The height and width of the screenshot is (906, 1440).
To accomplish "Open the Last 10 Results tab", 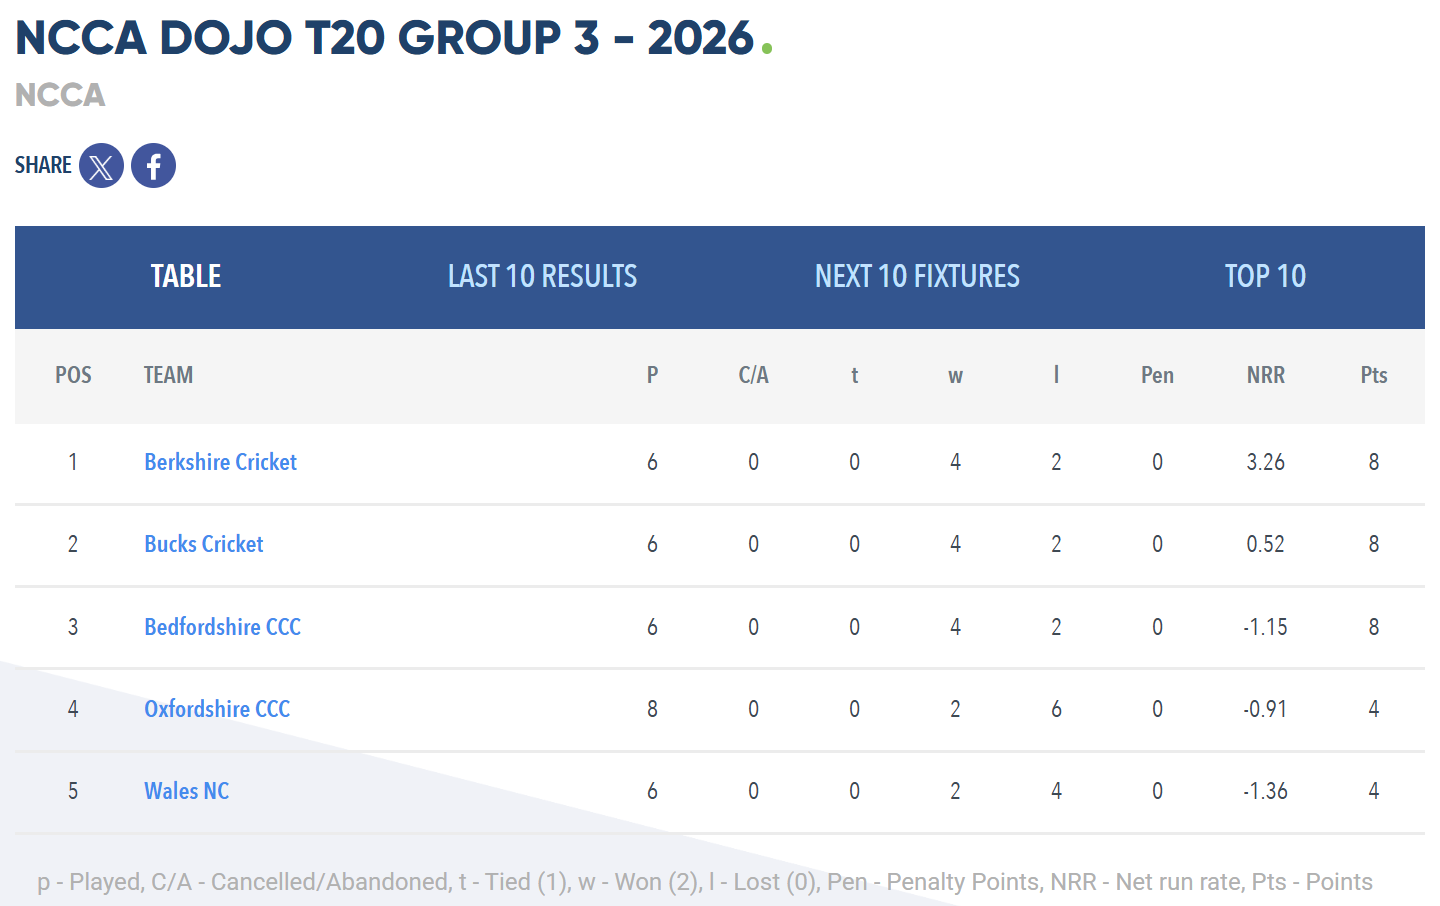I will click(x=542, y=277).
